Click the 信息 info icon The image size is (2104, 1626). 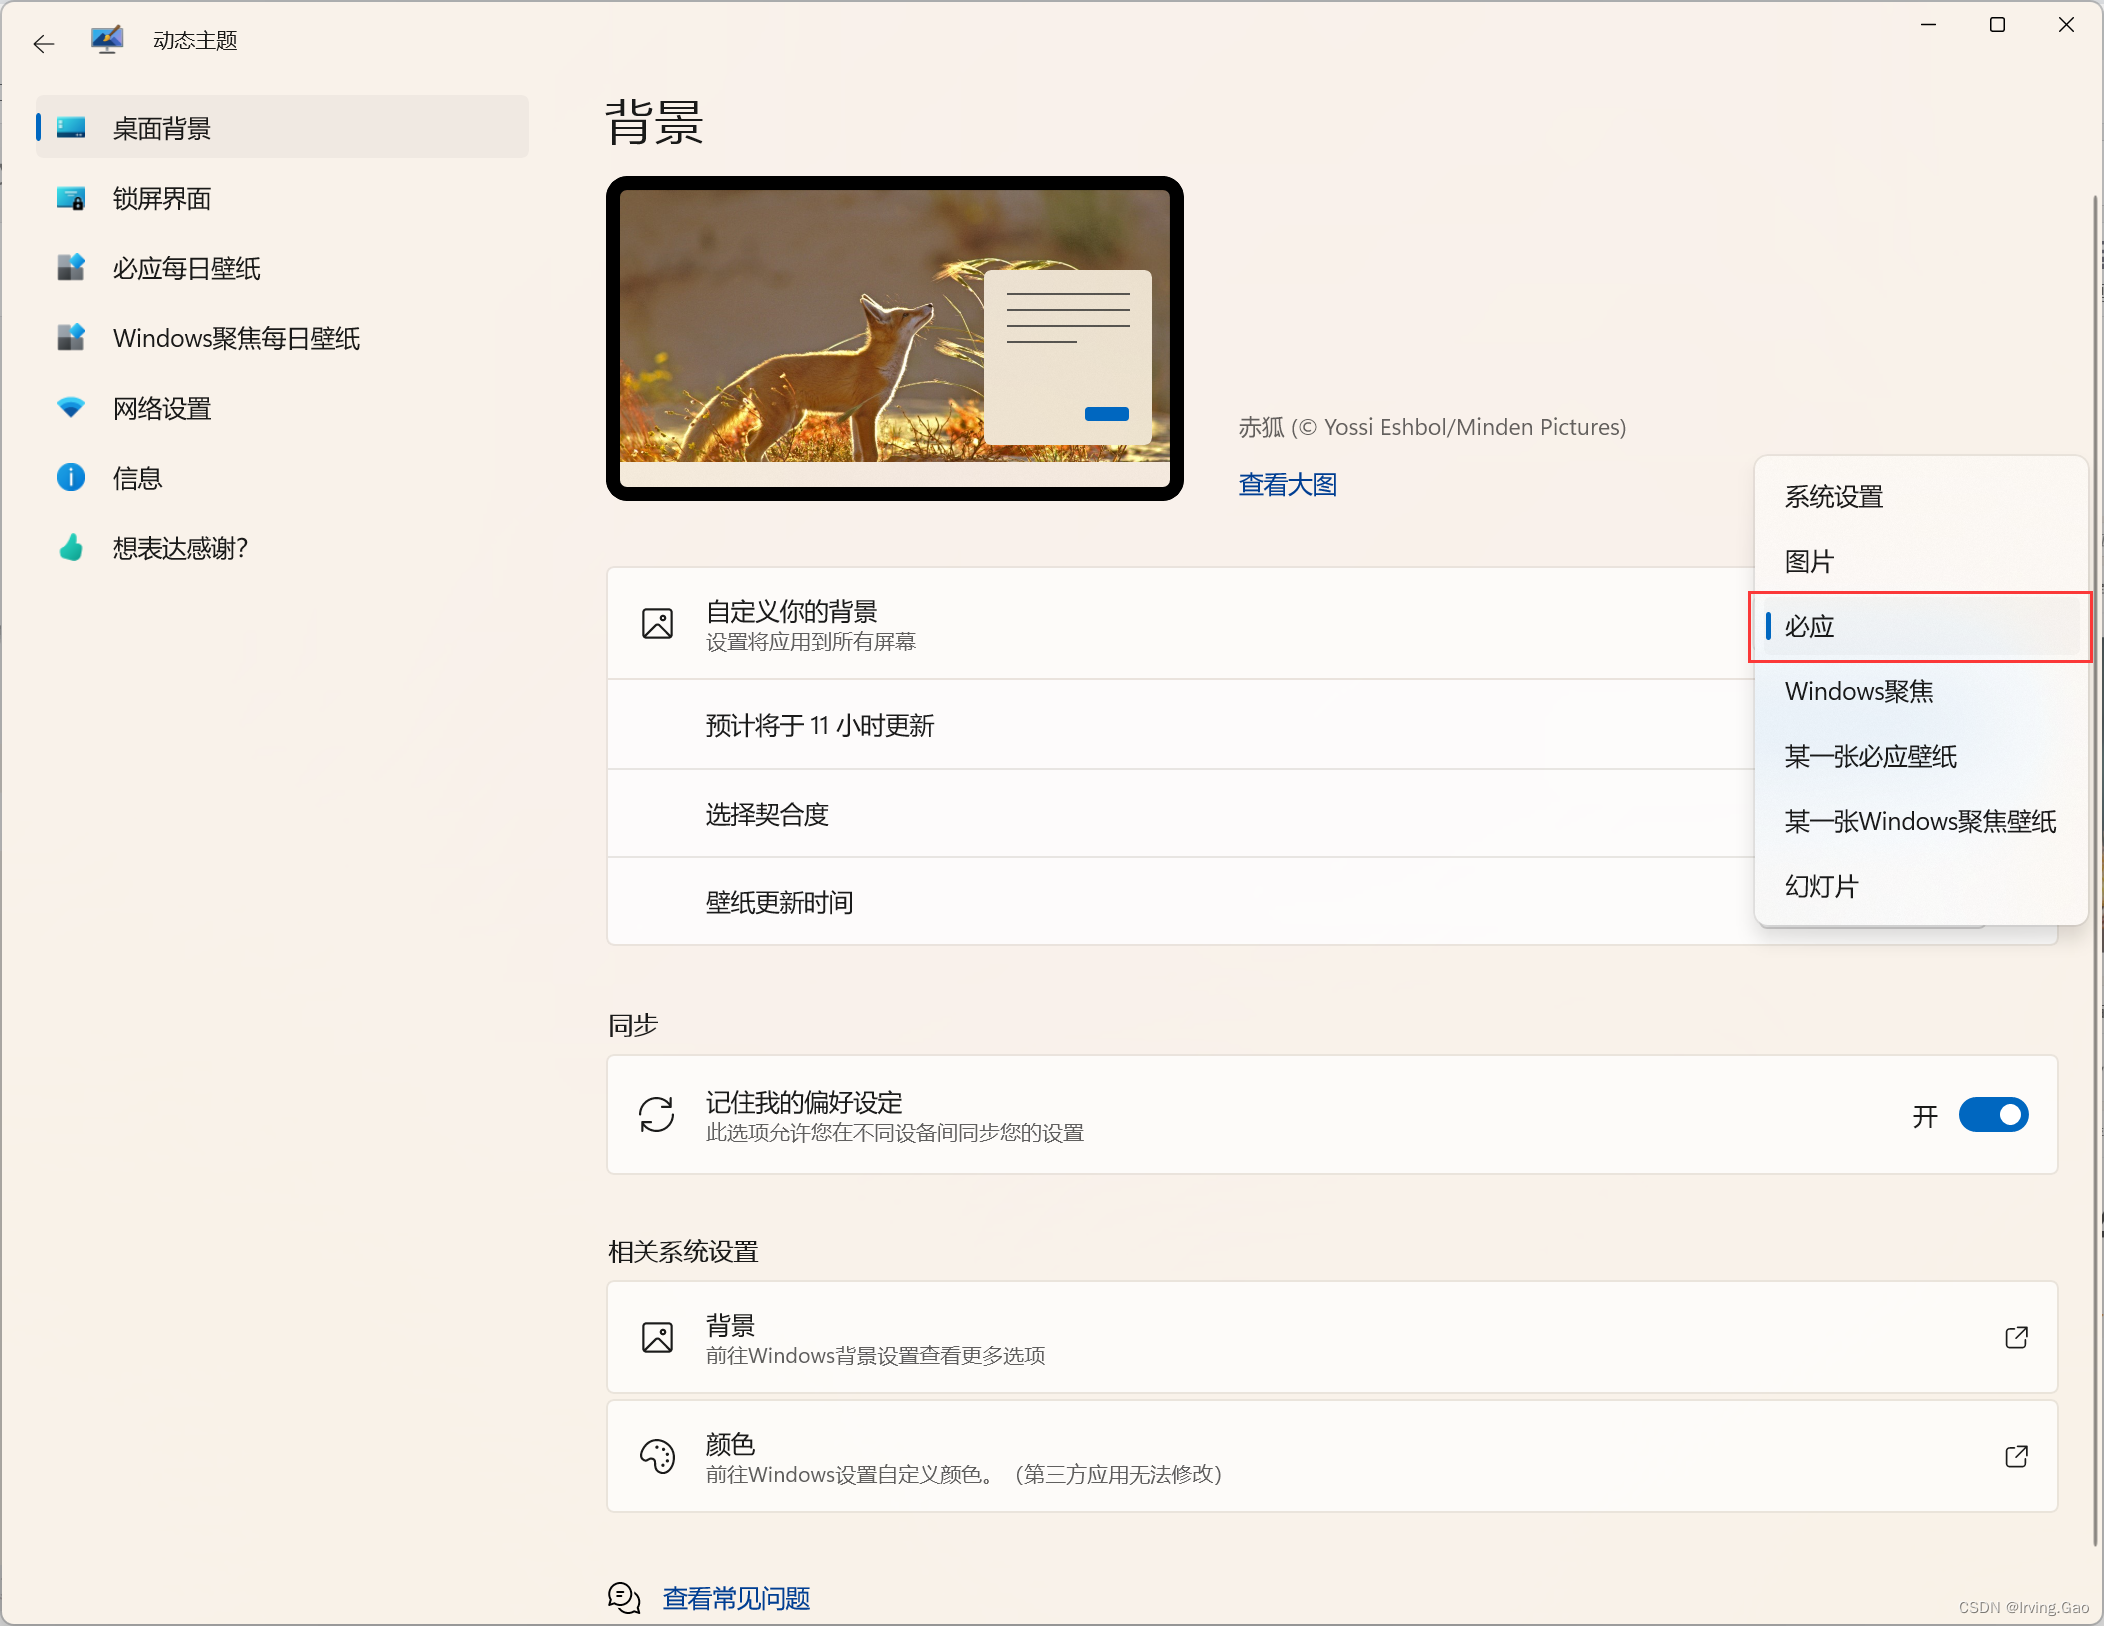(71, 478)
